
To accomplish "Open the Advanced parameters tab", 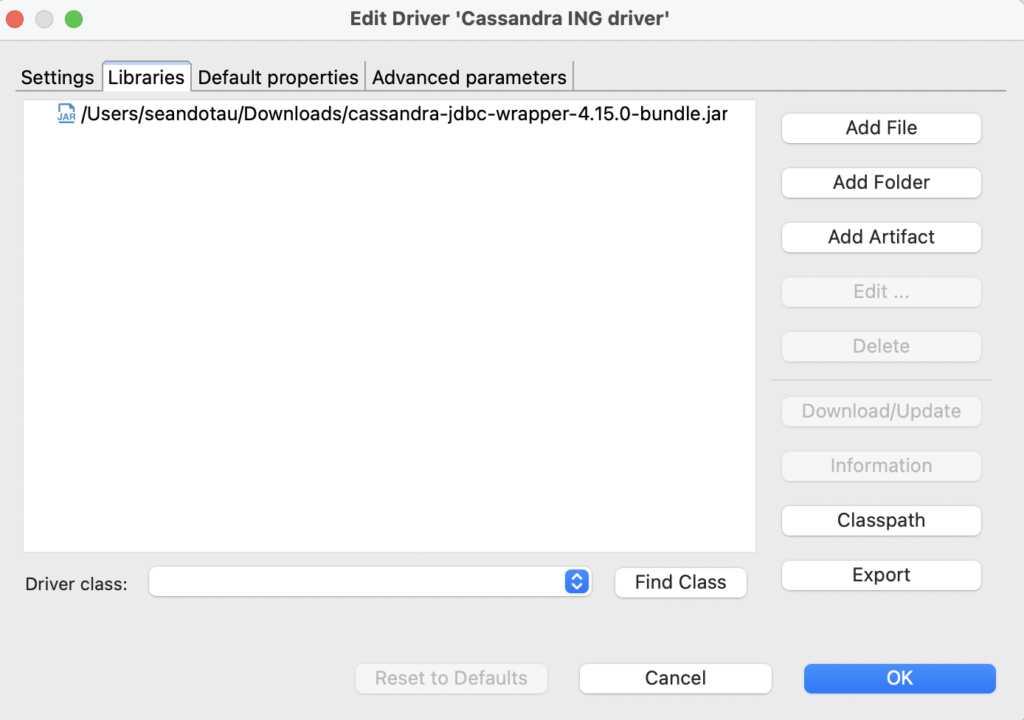I will click(469, 77).
